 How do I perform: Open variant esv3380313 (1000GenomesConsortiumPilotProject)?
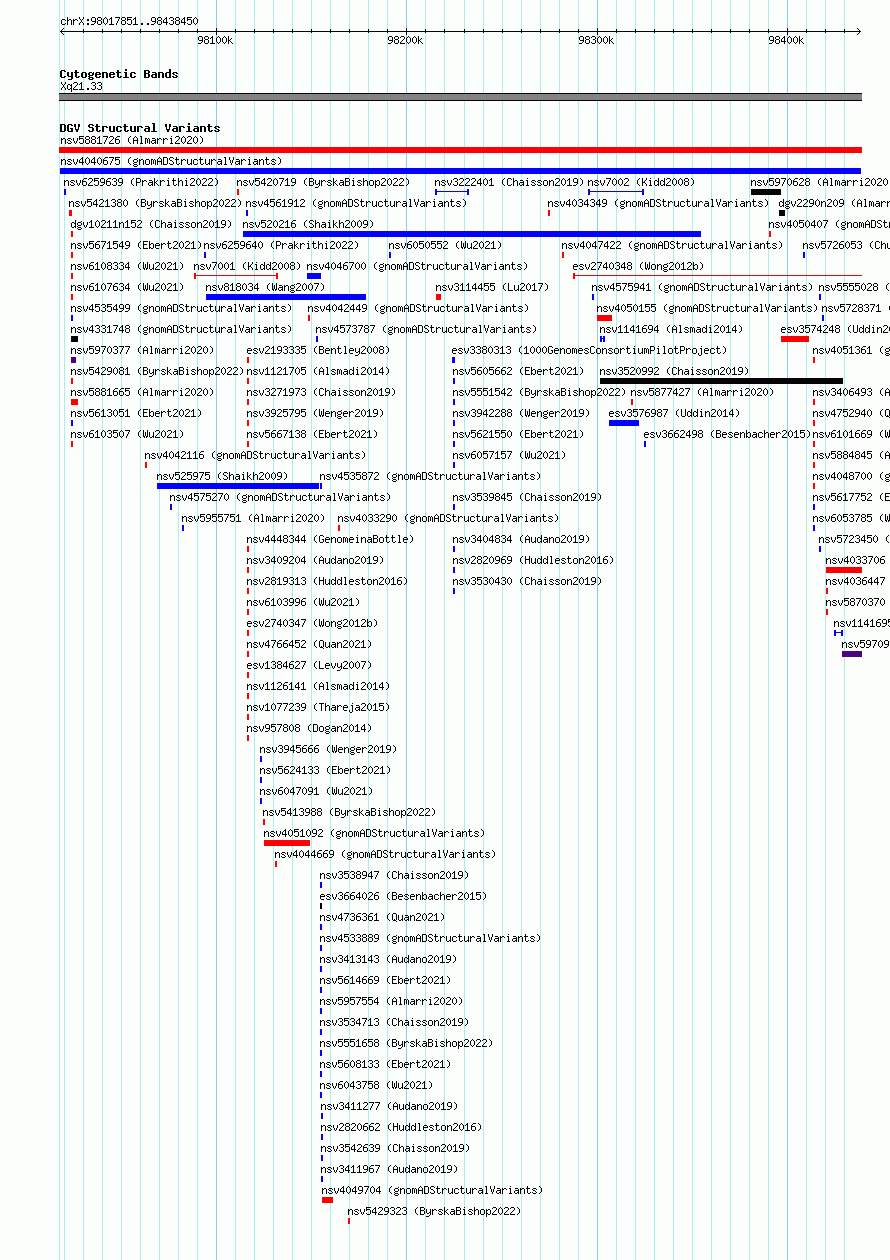click(x=589, y=350)
